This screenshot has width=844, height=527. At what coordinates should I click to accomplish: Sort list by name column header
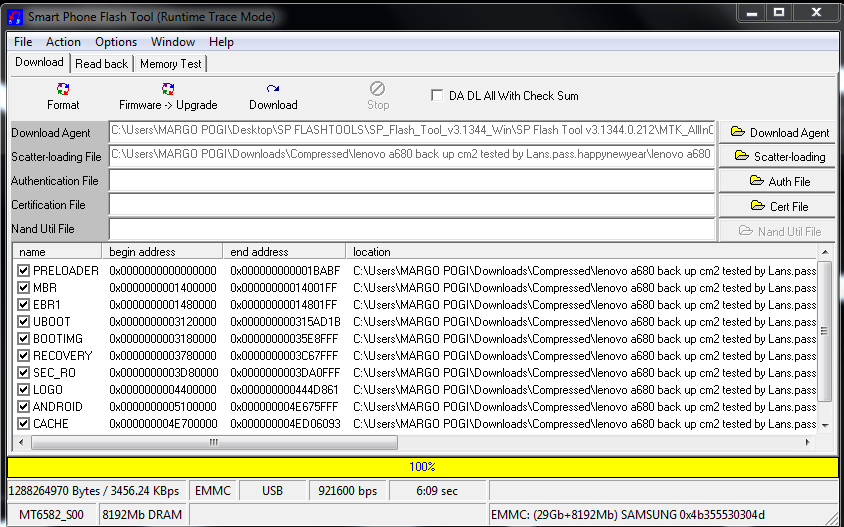(x=58, y=252)
